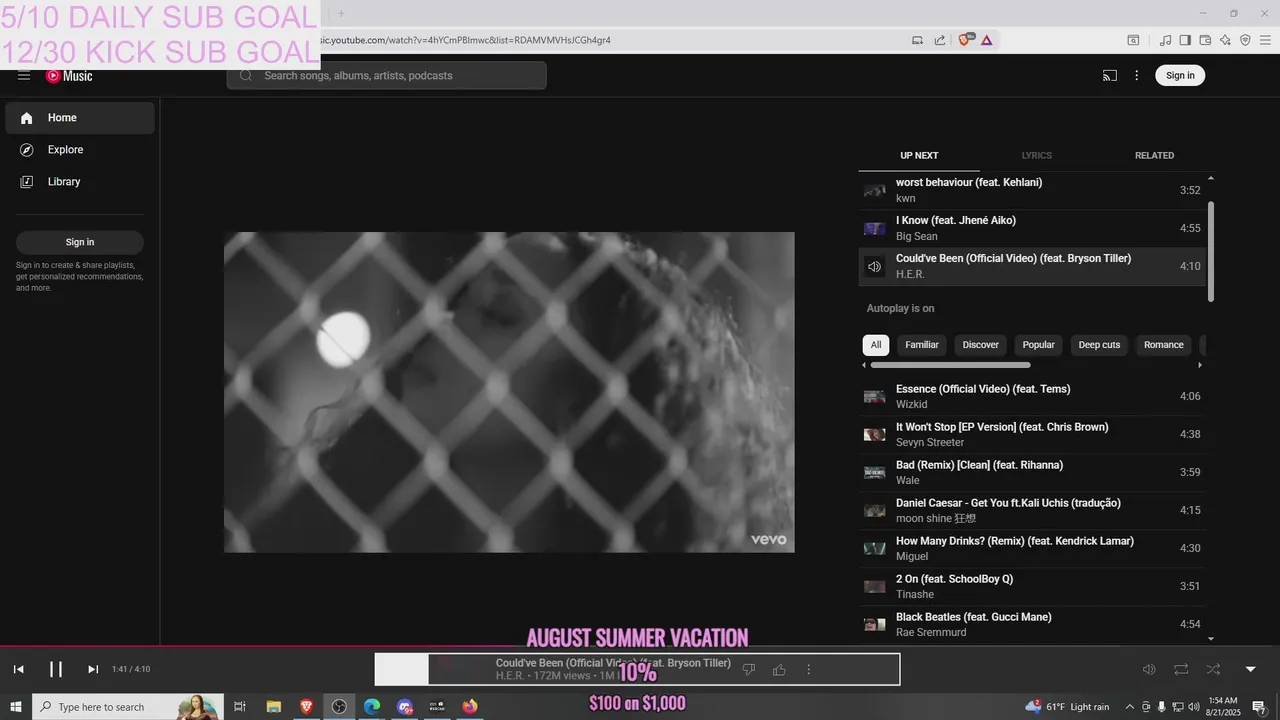Select the Popular filter chip
Viewport: 1280px width, 720px height.
[x=1038, y=345]
